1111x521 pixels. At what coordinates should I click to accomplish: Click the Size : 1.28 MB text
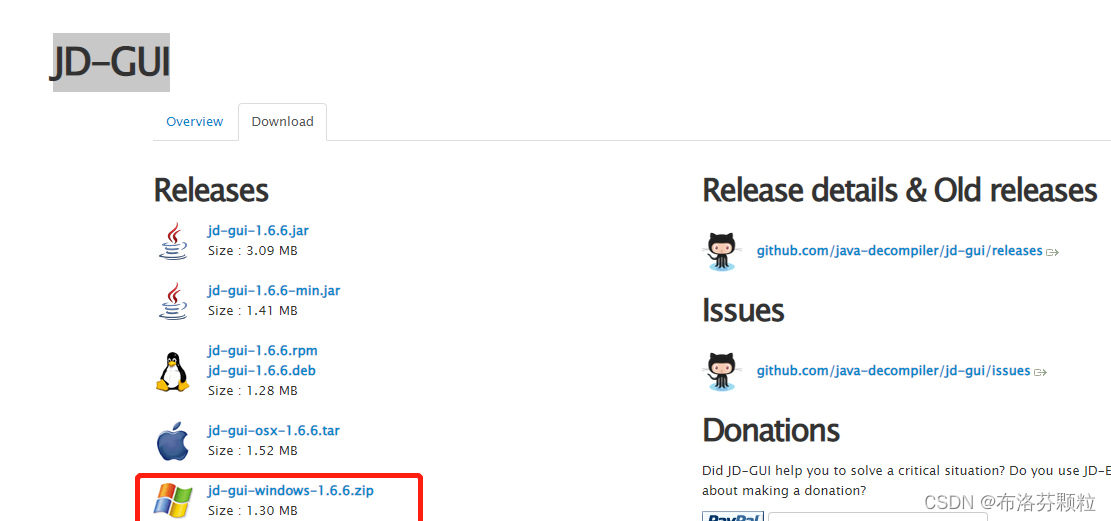[x=252, y=391]
